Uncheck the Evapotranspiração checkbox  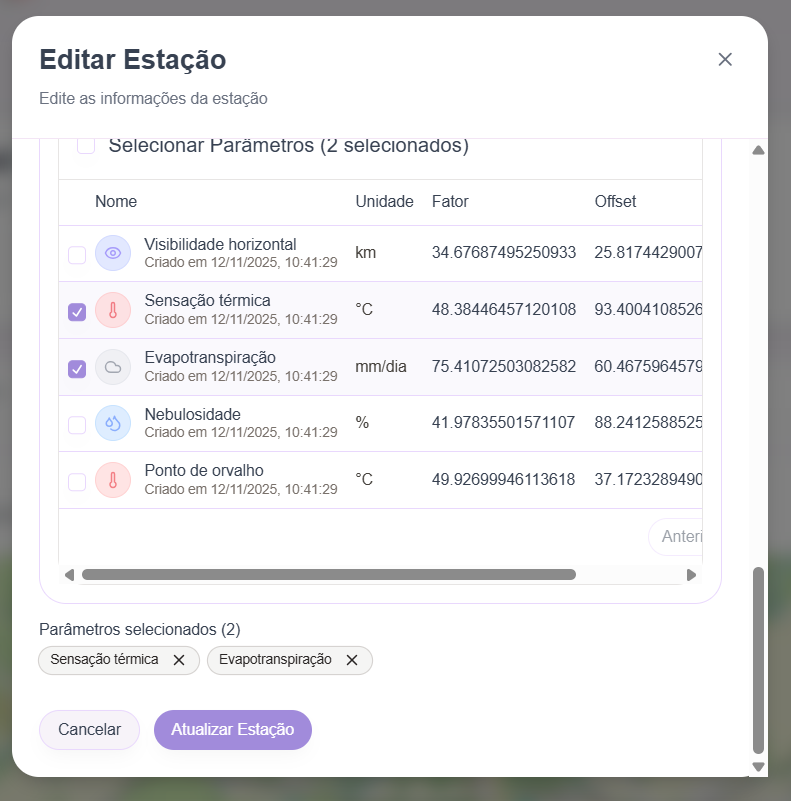pyautogui.click(x=77, y=369)
